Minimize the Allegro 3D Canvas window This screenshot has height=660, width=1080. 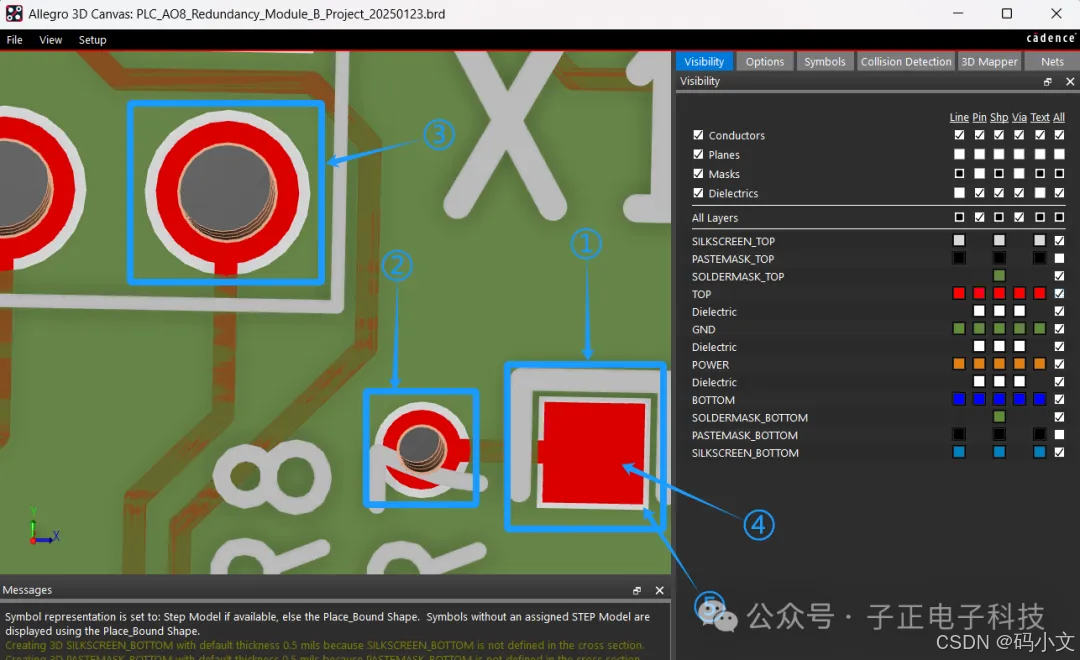pos(957,13)
